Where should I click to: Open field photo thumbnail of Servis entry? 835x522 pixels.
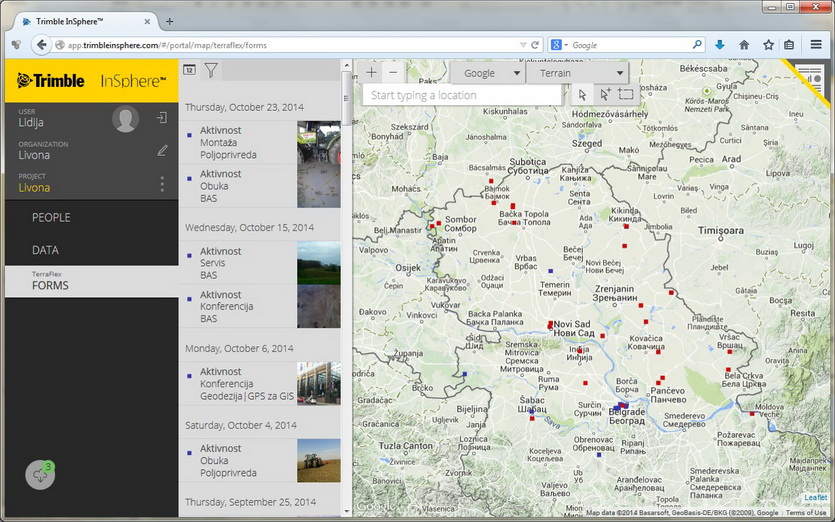[x=318, y=263]
